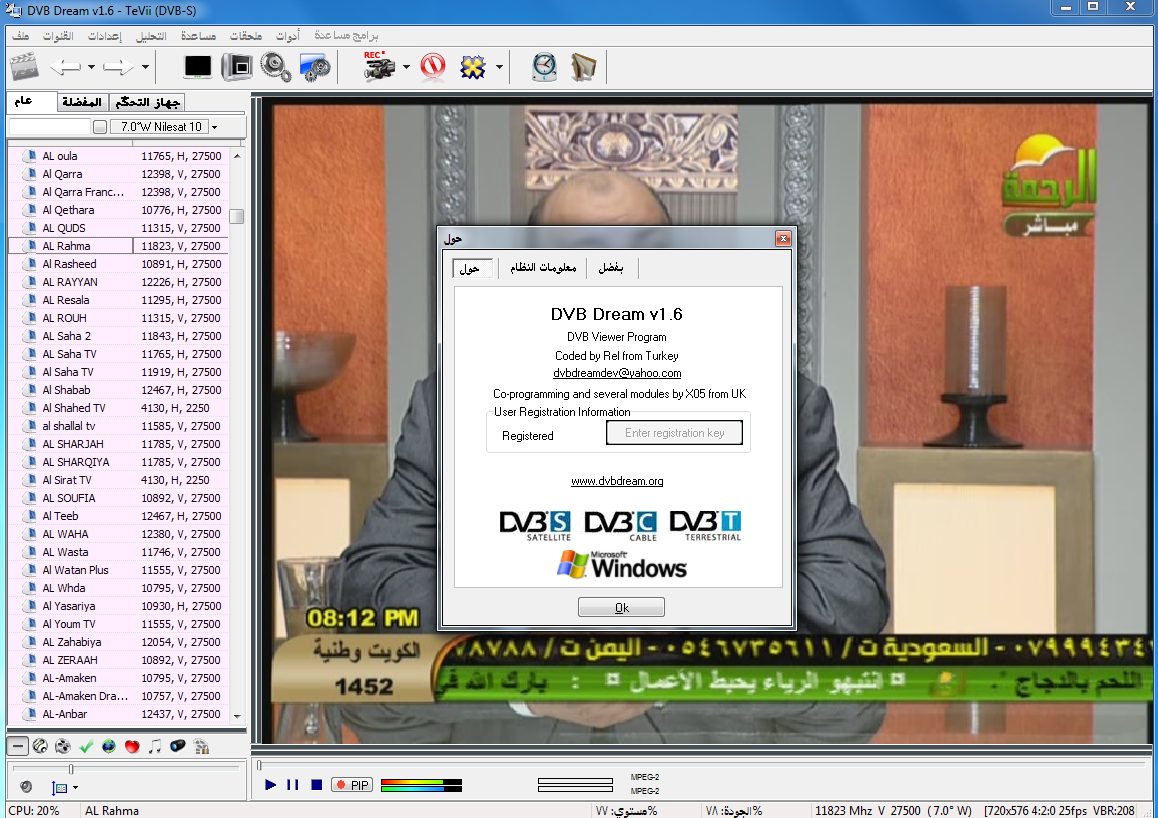Select the AL Zahabiya channel
Viewport: 1158px width, 818px height.
click(118, 642)
